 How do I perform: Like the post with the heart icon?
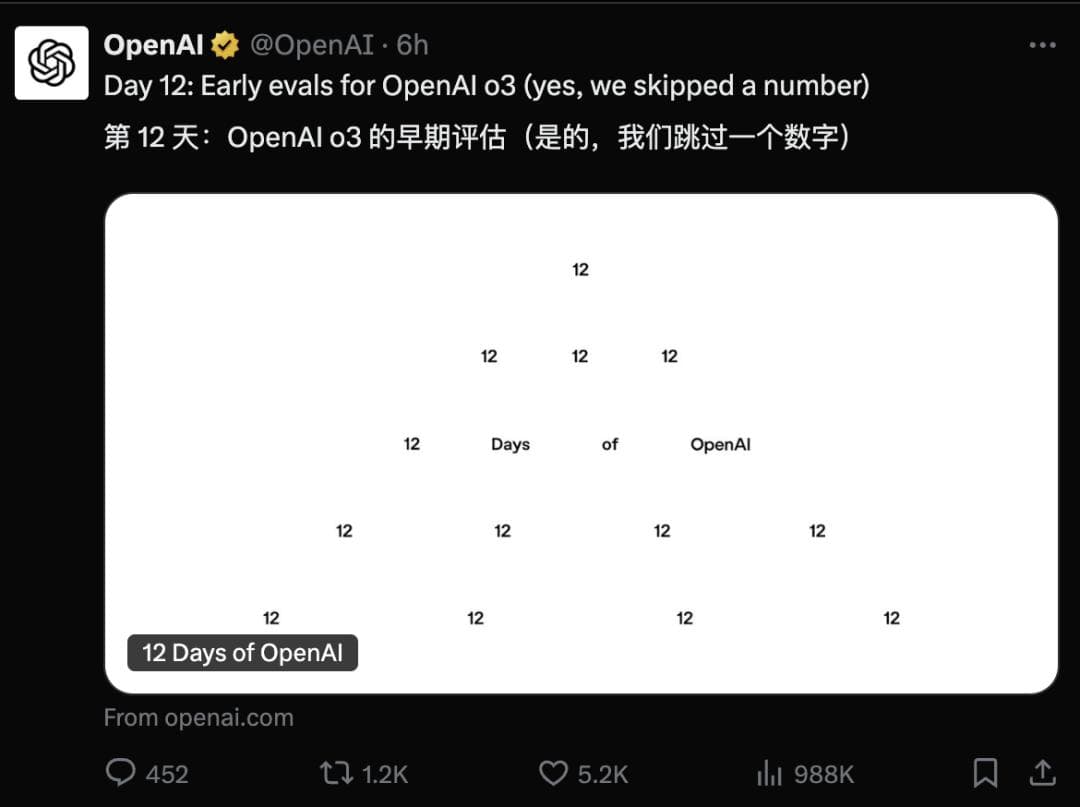553,773
